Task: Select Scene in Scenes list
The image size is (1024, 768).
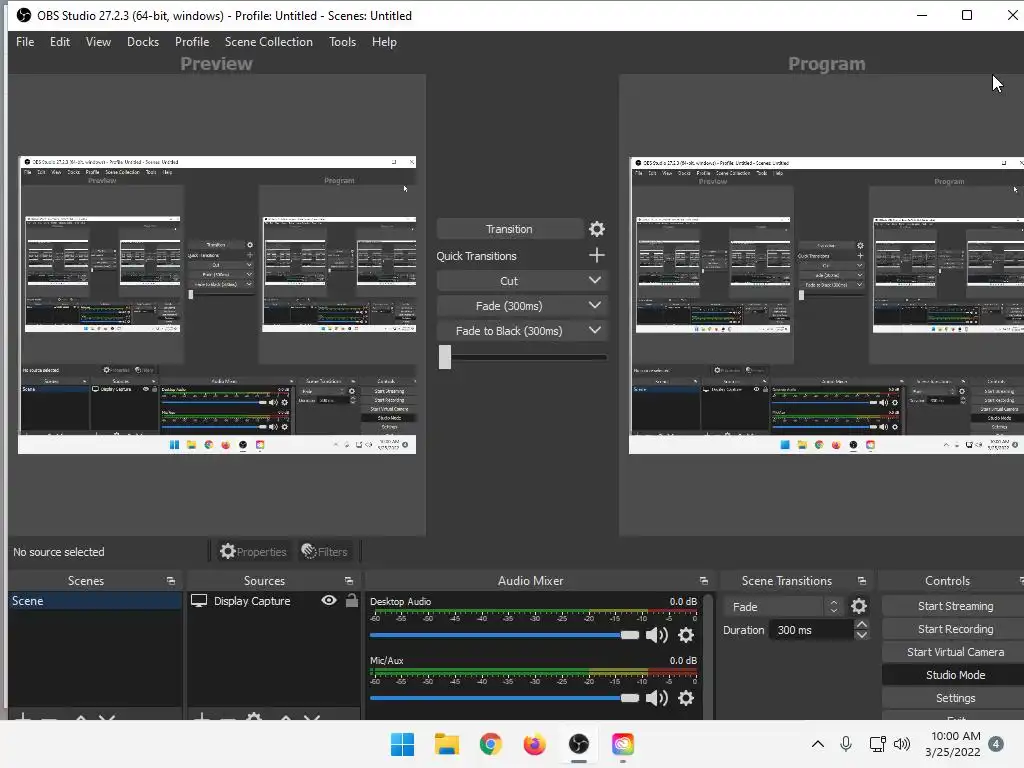Action: [x=95, y=601]
